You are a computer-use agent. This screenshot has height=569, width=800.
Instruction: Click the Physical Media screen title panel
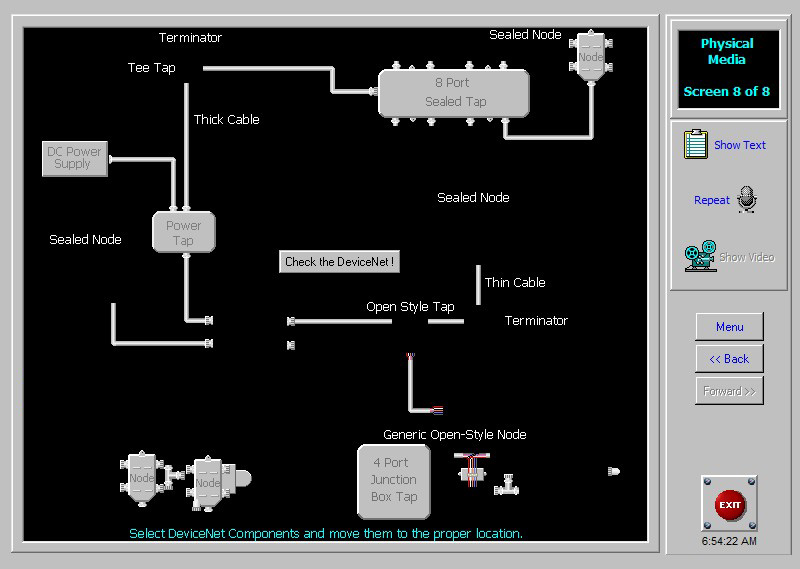[x=727, y=68]
